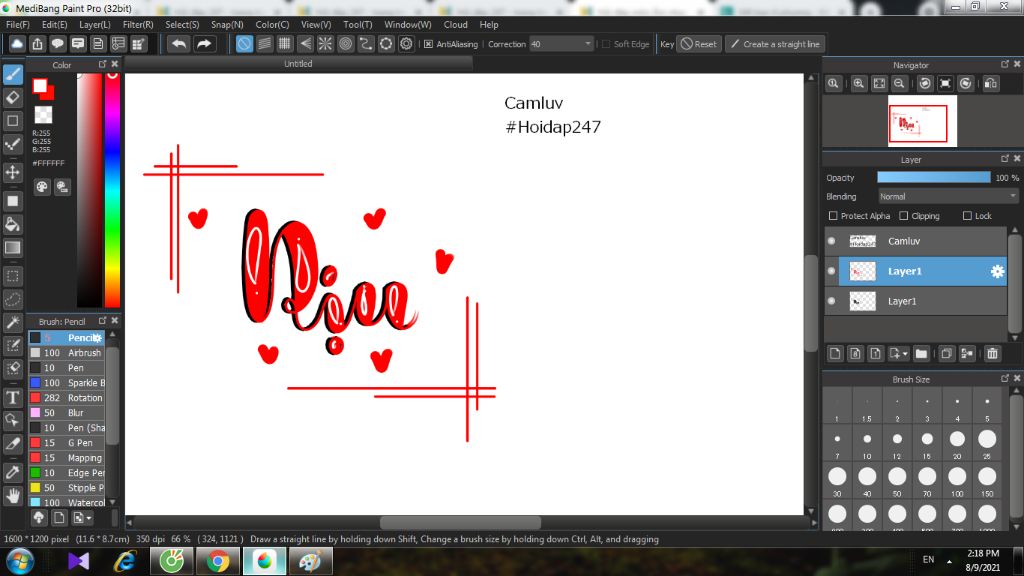Click the Undo arrow
Viewport: 1024px width, 576px height.
click(x=178, y=44)
